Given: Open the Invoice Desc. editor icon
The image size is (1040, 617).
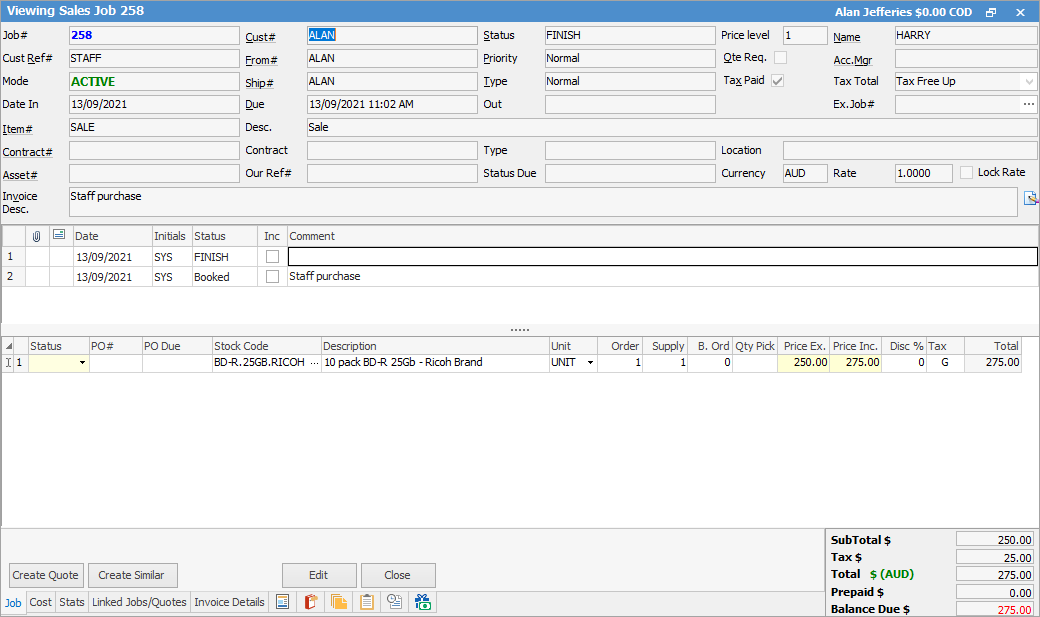Looking at the screenshot, I should tap(1031, 199).
